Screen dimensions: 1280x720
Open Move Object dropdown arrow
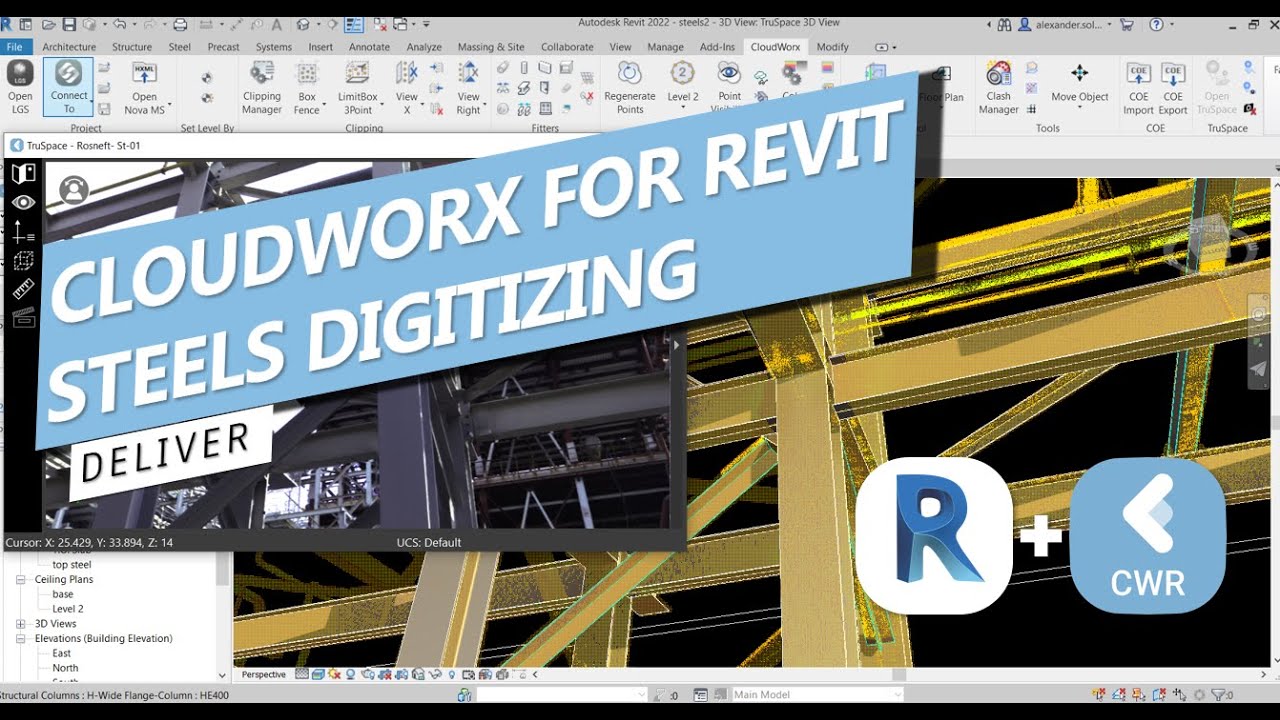point(1080,106)
